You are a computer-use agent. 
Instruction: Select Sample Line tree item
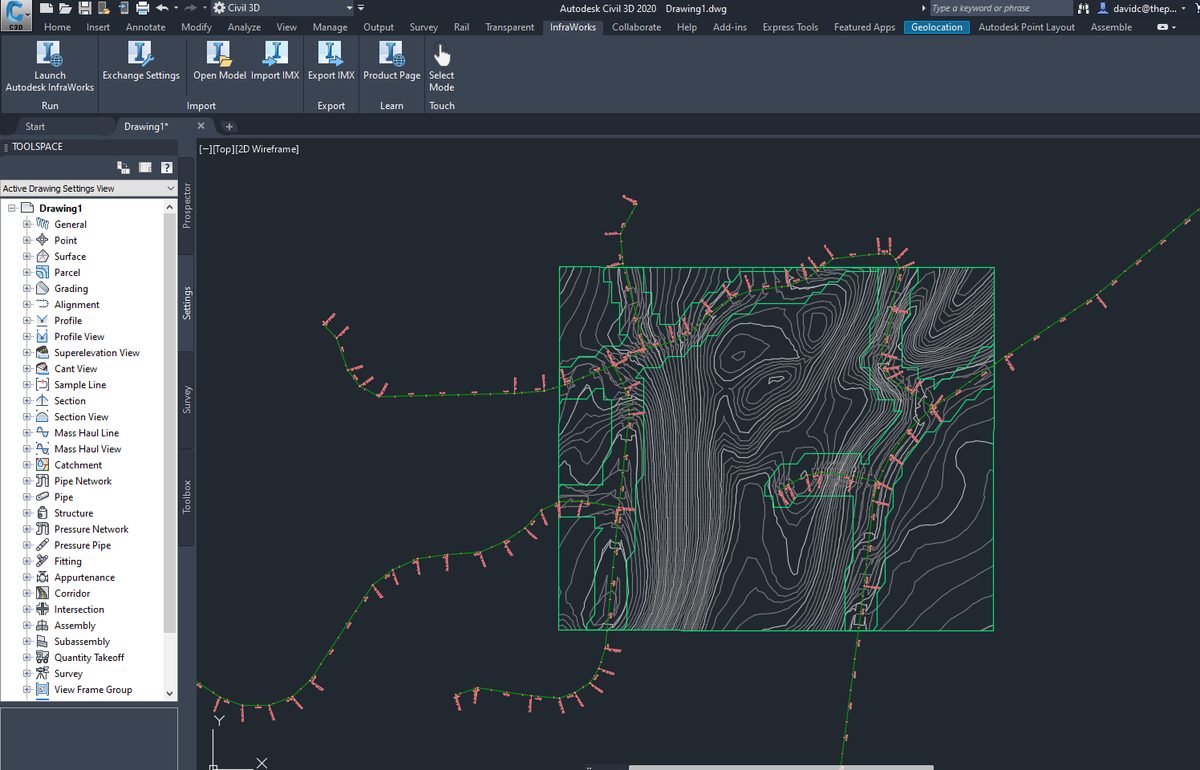80,384
